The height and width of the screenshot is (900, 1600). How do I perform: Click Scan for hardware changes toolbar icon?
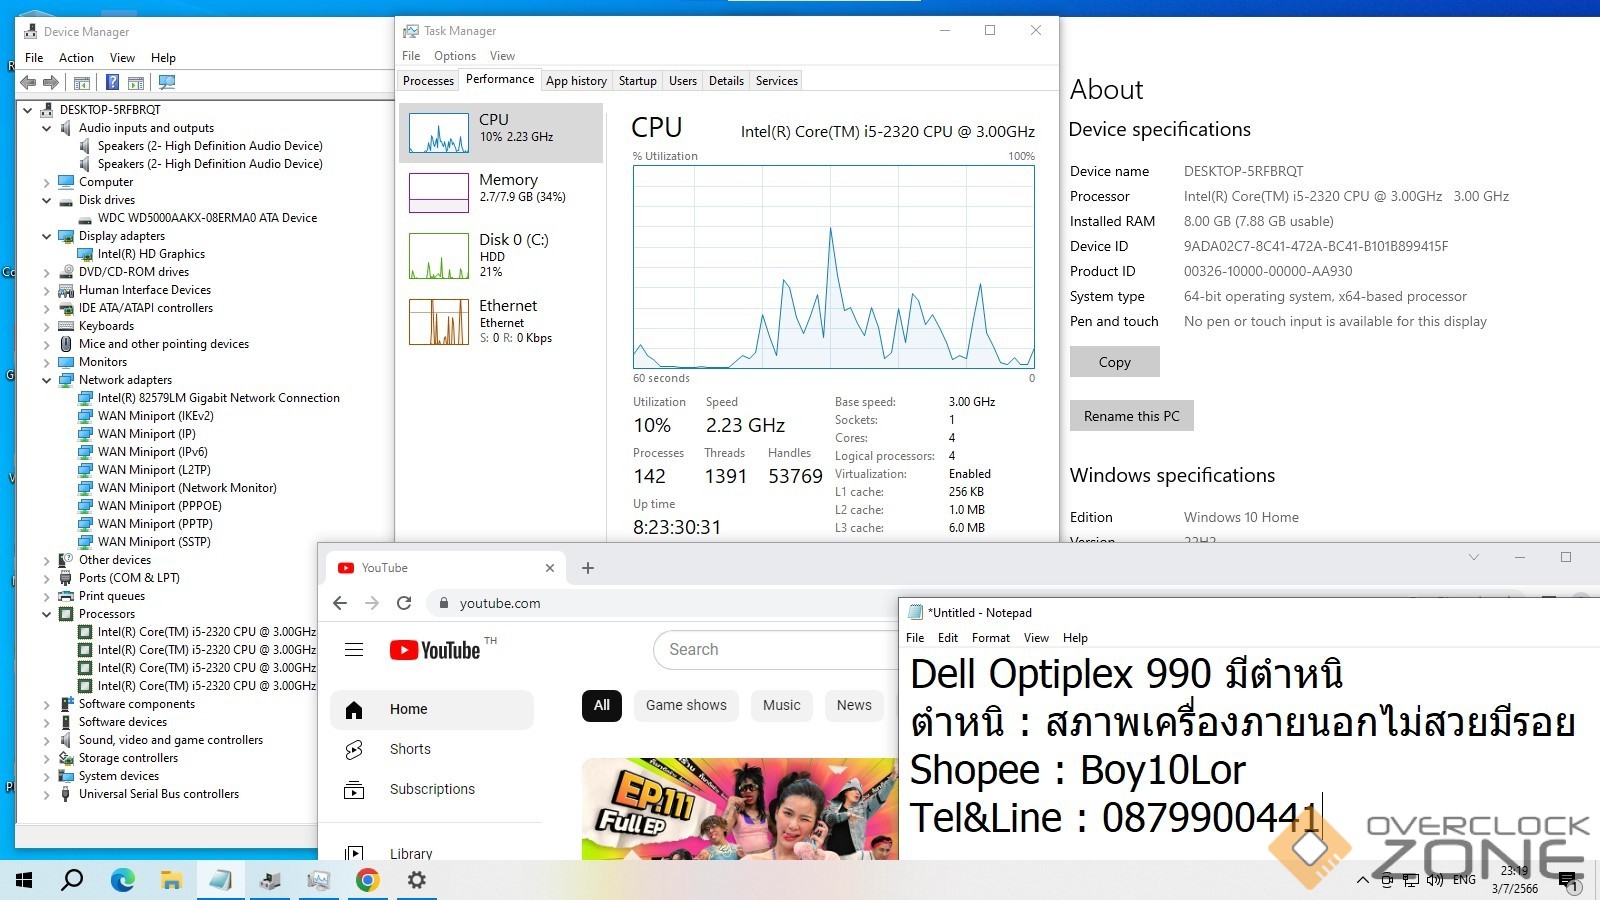[167, 82]
